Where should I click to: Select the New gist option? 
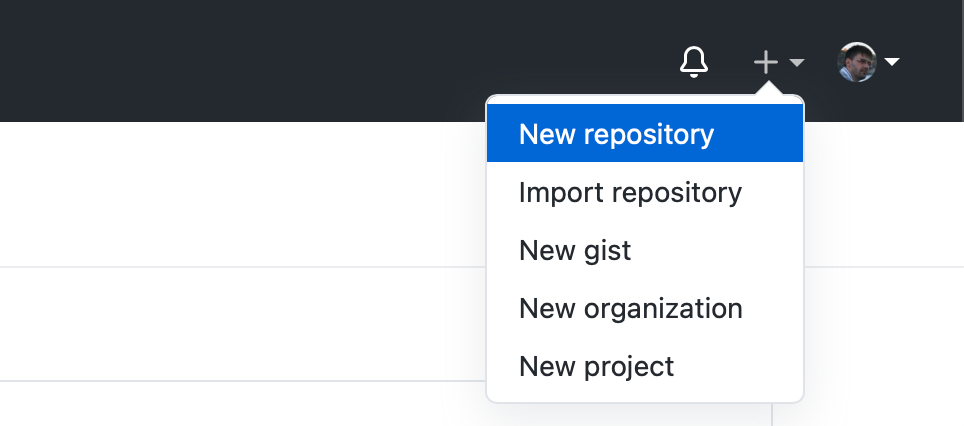tap(645, 250)
